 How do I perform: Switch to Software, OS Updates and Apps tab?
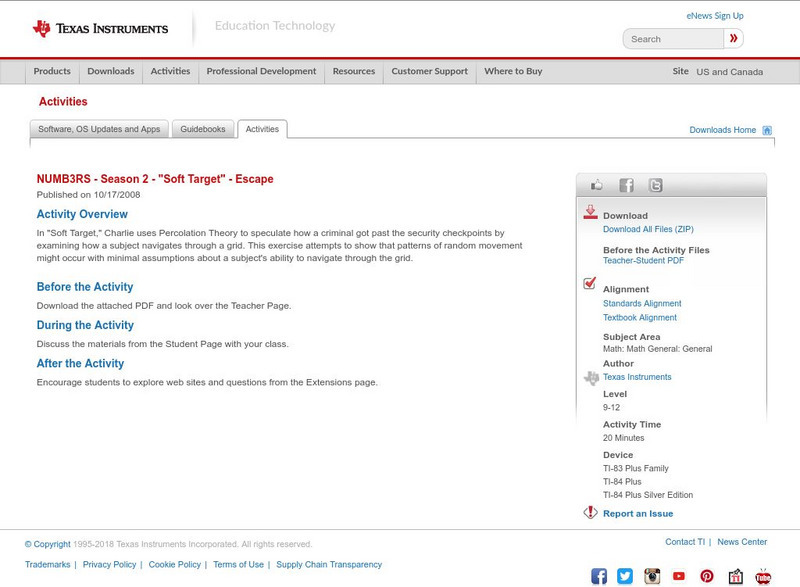coord(99,129)
